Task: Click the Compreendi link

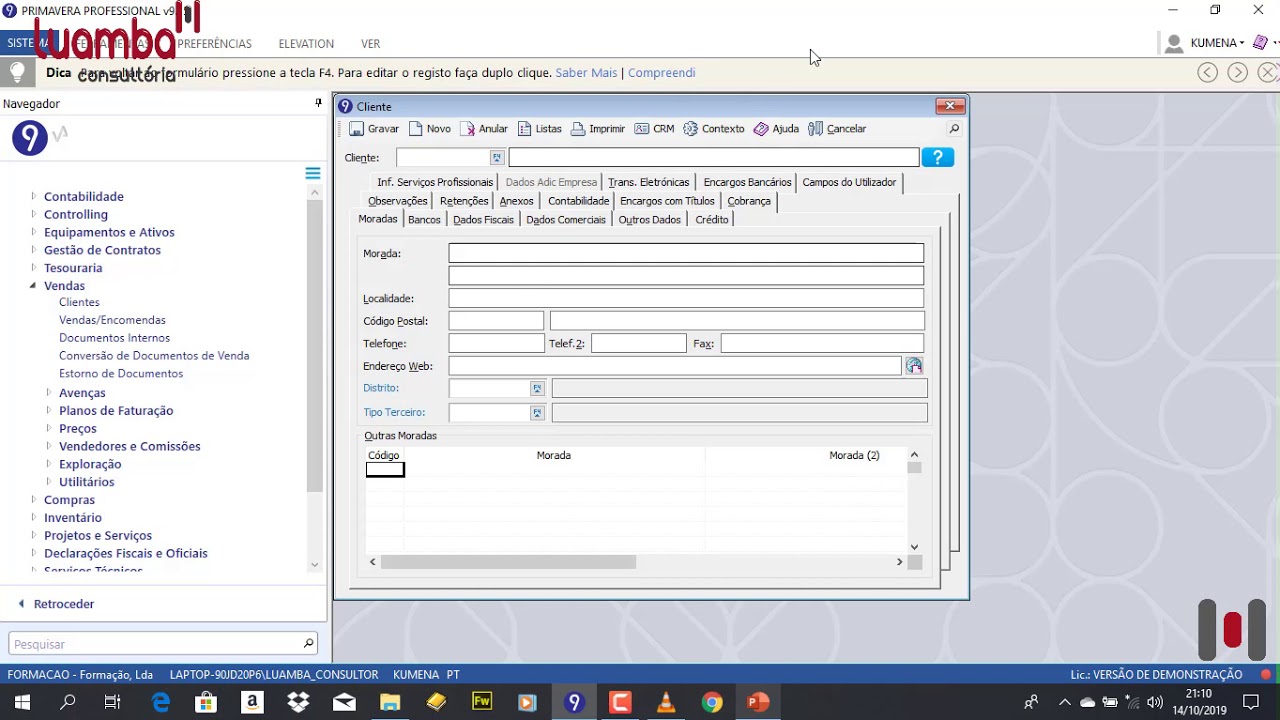Action: [661, 73]
